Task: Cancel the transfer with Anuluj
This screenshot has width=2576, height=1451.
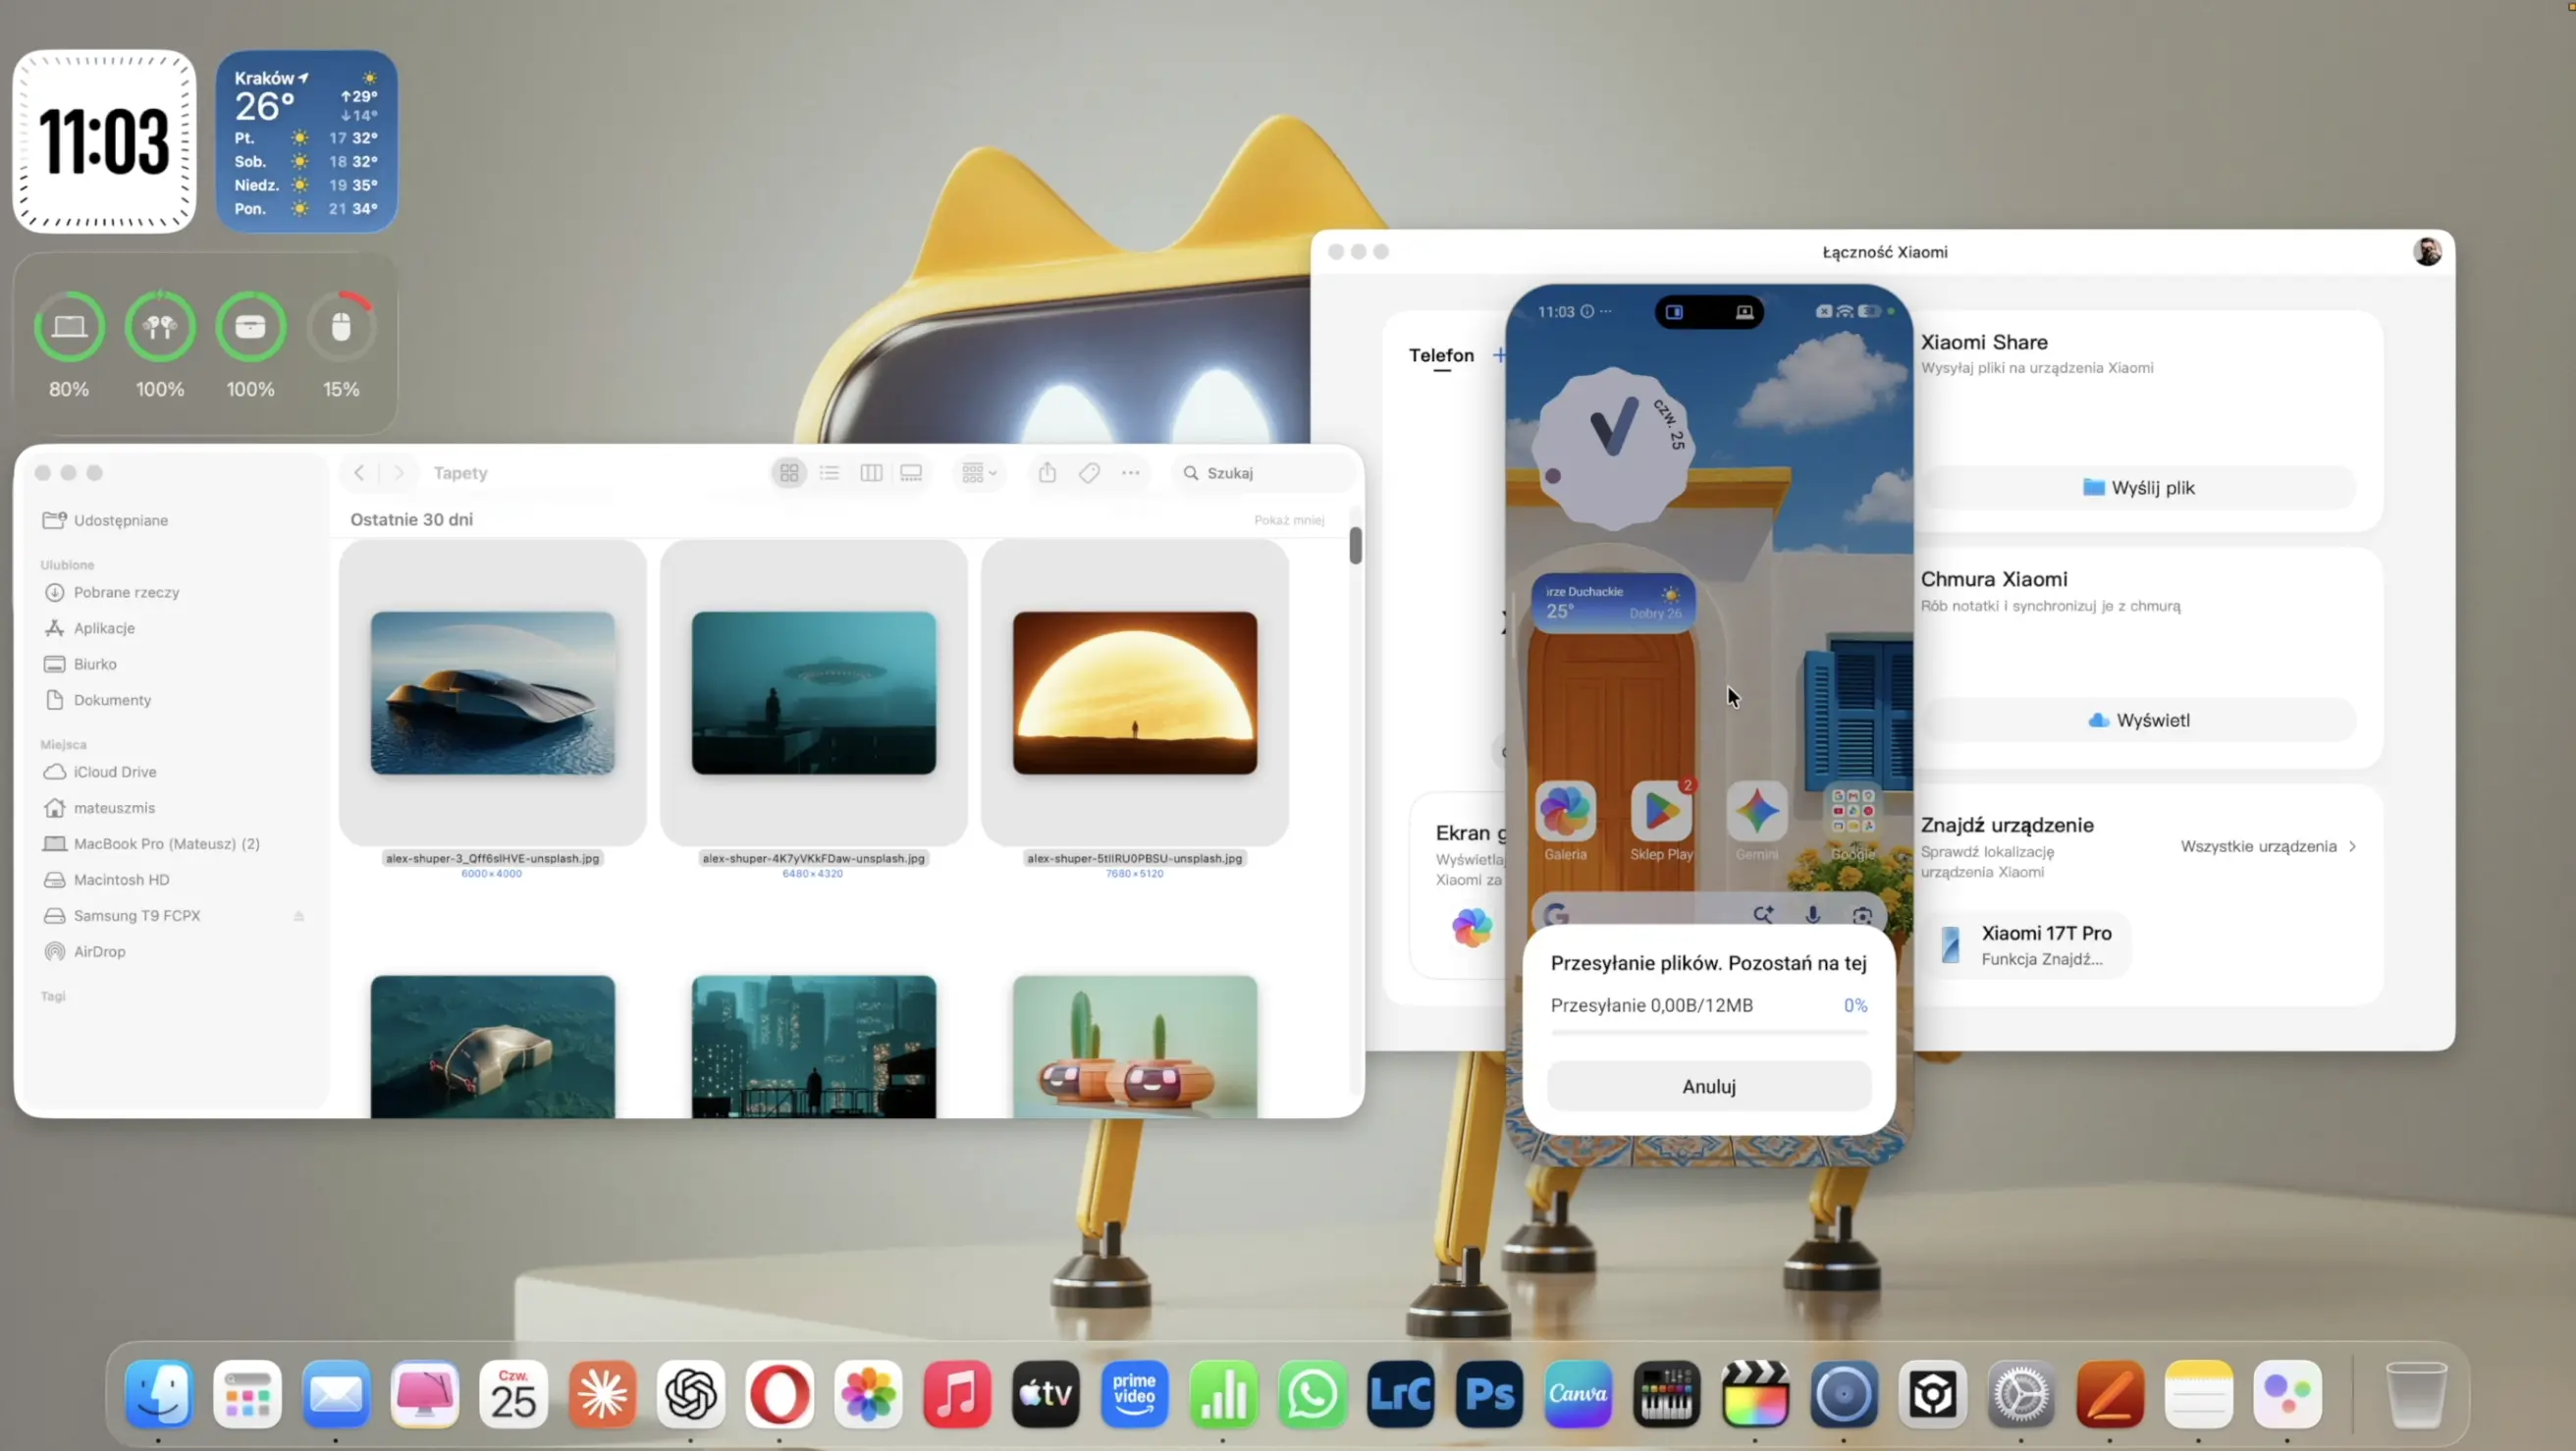Action: pos(1709,1086)
